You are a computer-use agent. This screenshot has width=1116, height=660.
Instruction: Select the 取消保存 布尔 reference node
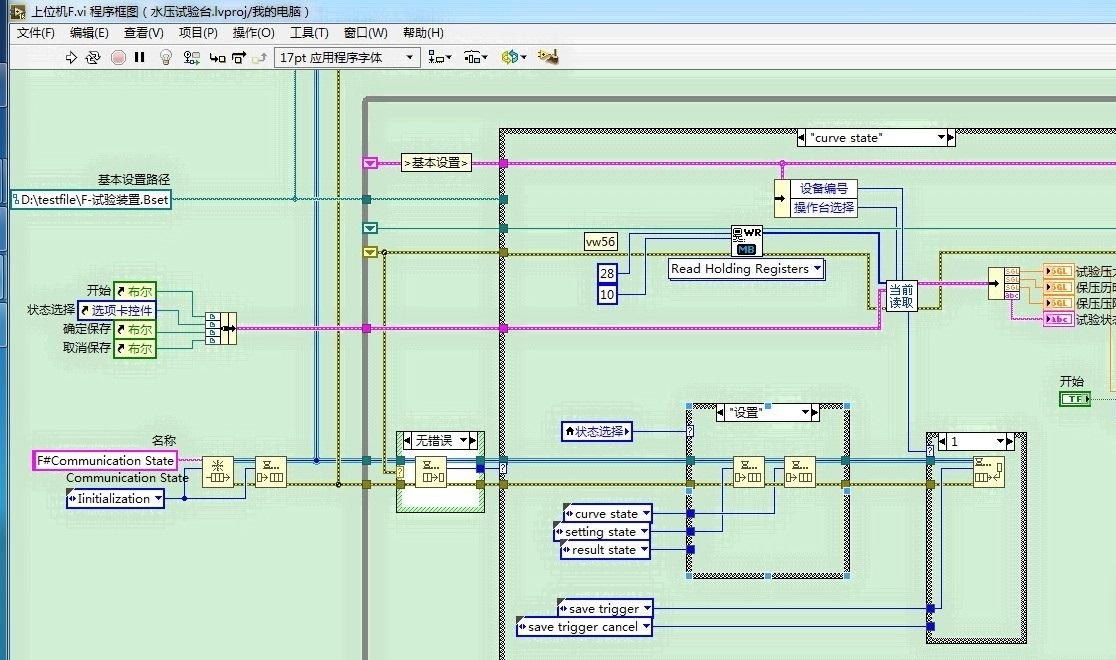135,348
